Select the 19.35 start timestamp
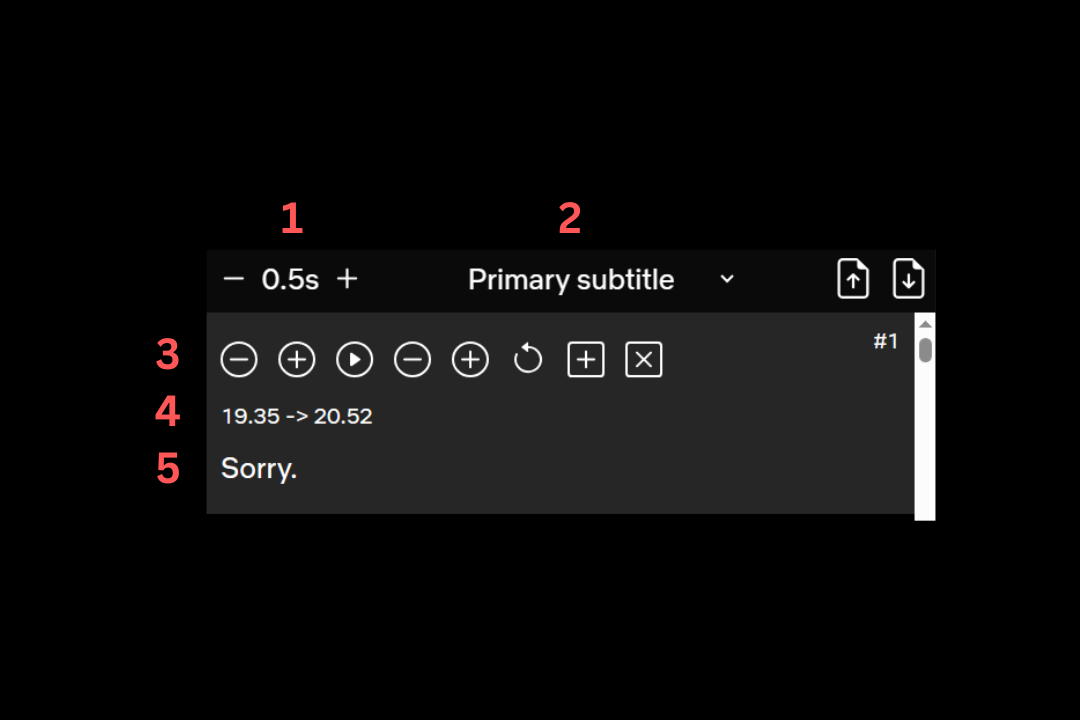 [x=251, y=416]
